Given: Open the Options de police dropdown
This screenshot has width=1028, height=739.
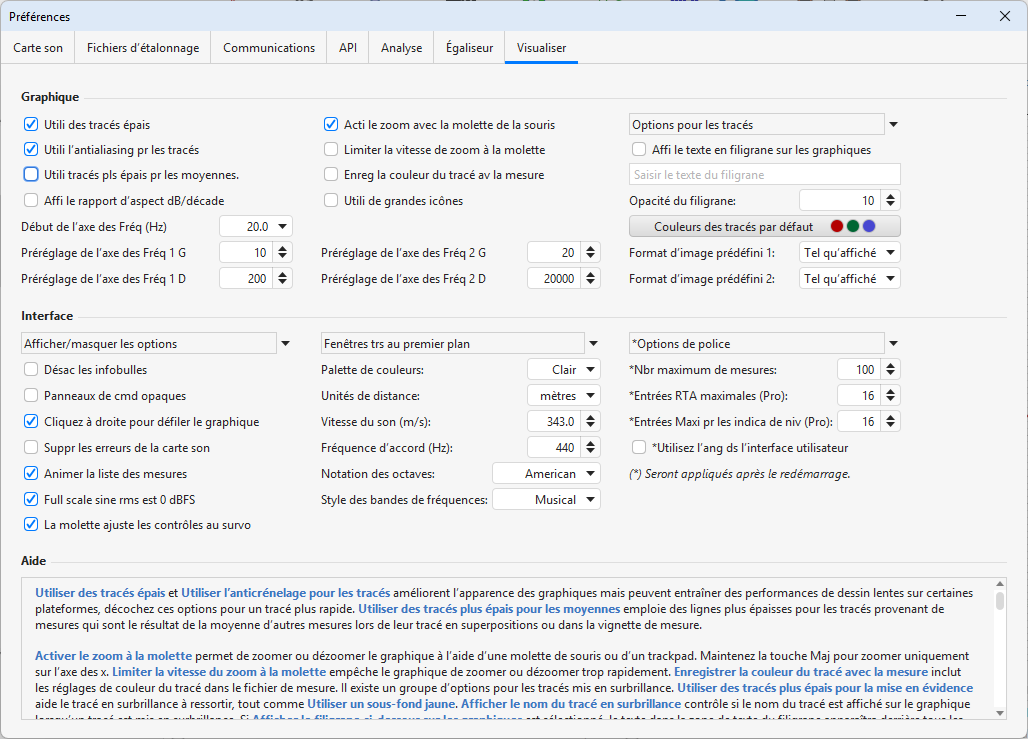Looking at the screenshot, I should pyautogui.click(x=764, y=344).
